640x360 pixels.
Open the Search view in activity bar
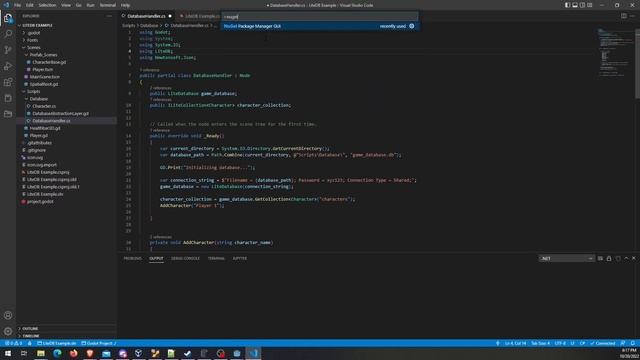(8, 34)
